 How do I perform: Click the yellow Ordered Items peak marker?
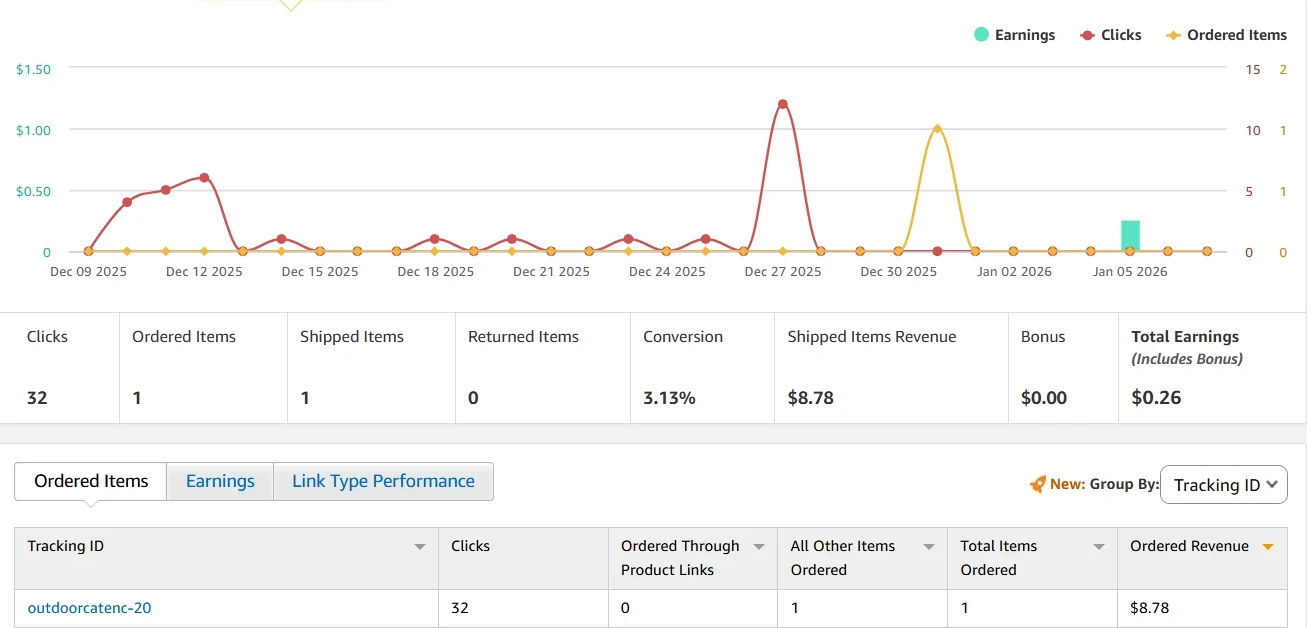937,129
